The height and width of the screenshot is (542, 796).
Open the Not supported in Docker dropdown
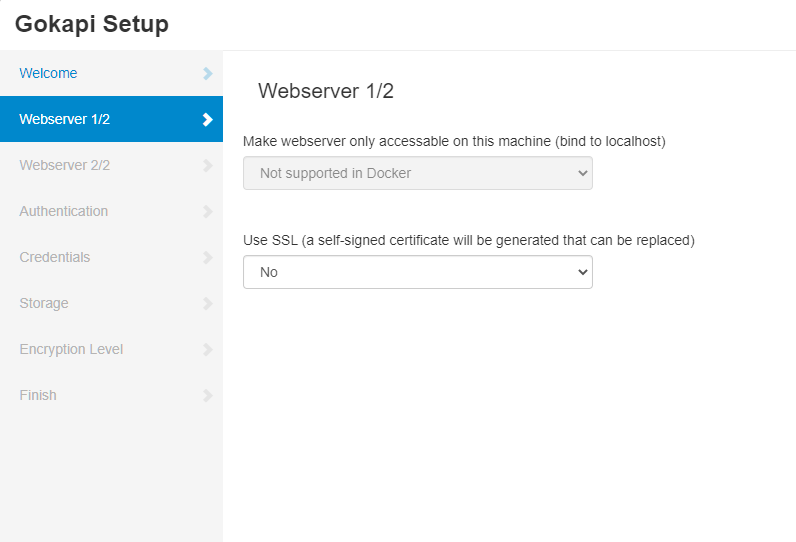[418, 173]
